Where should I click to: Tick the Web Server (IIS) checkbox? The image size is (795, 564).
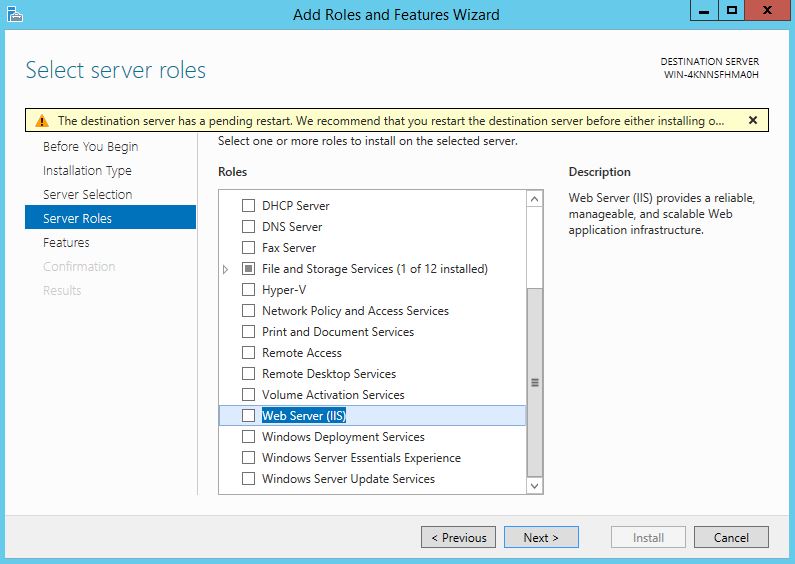click(248, 415)
